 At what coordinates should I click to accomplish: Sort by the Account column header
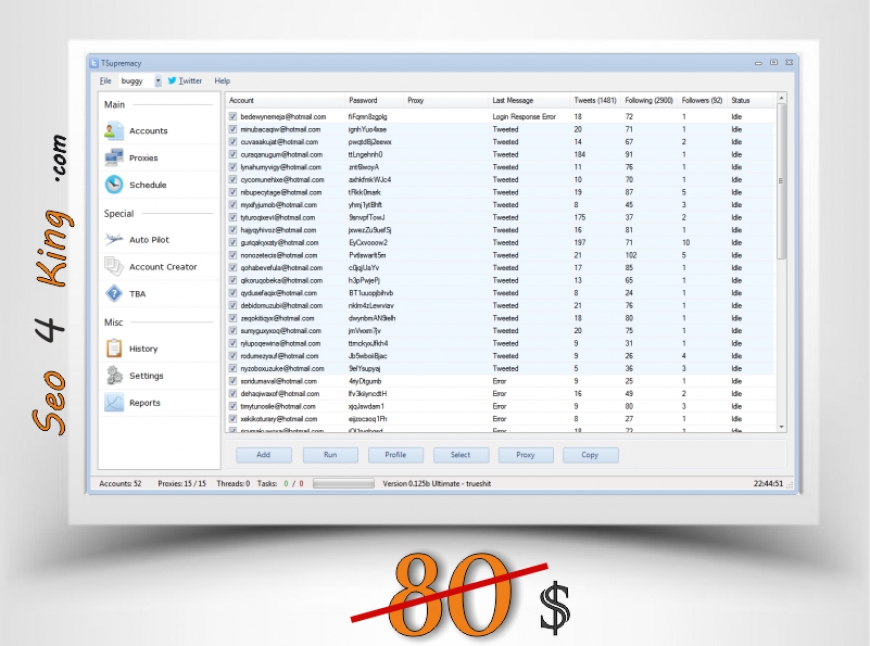(286, 100)
